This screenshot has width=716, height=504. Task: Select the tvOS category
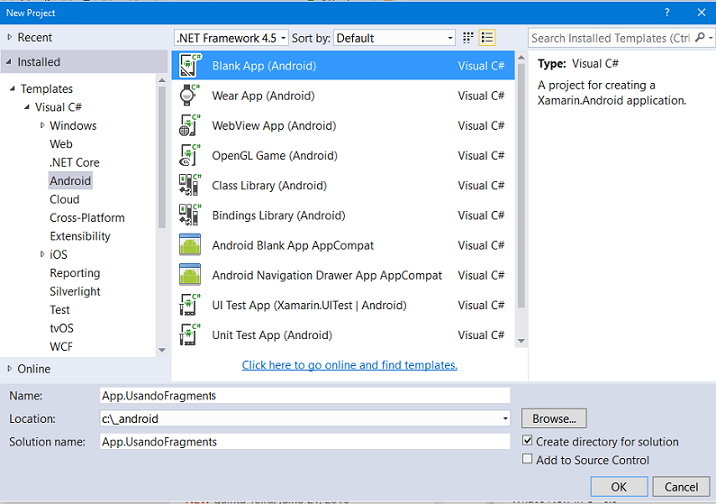click(61, 328)
